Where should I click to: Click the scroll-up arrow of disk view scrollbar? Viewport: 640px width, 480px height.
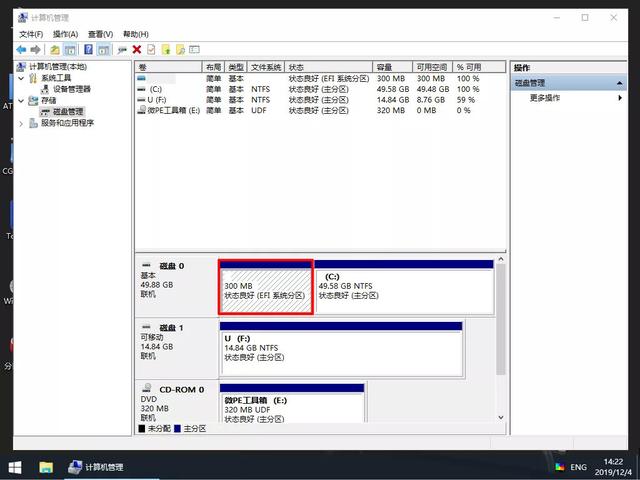(x=501, y=259)
